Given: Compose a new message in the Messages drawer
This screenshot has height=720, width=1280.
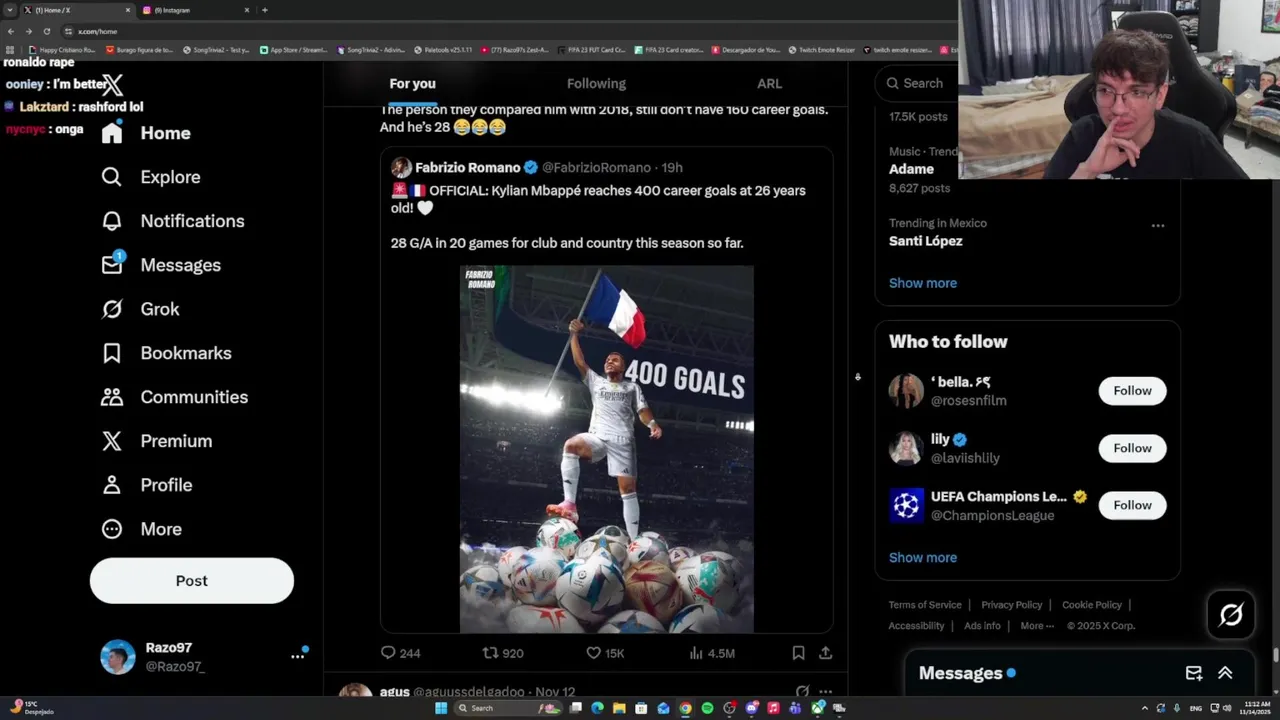Looking at the screenshot, I should (x=1194, y=673).
